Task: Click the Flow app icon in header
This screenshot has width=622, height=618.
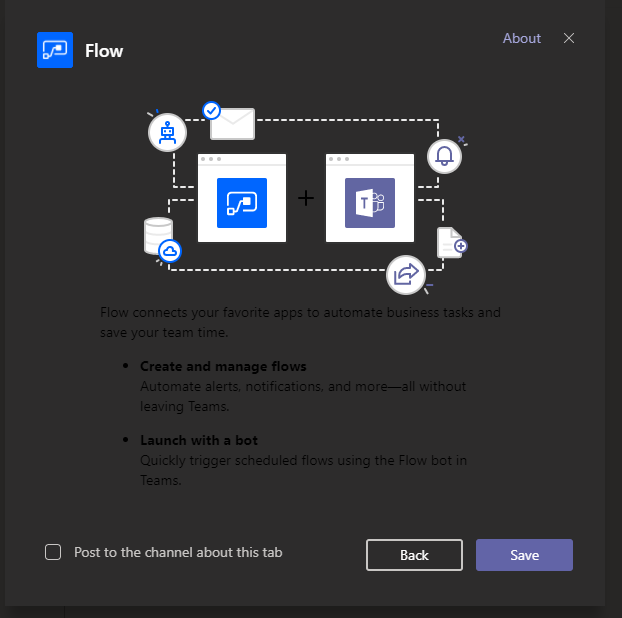Action: point(55,50)
